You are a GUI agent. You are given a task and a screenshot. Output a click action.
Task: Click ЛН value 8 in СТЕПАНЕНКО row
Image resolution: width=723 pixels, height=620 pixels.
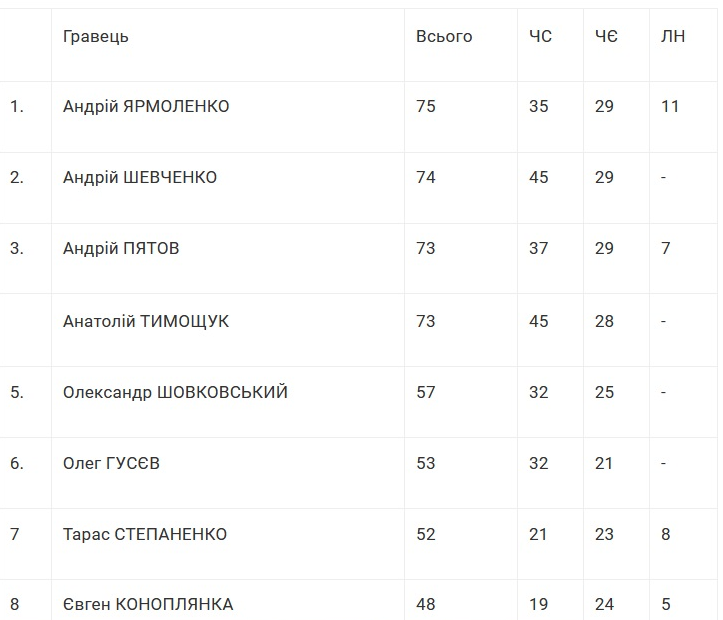click(x=666, y=534)
